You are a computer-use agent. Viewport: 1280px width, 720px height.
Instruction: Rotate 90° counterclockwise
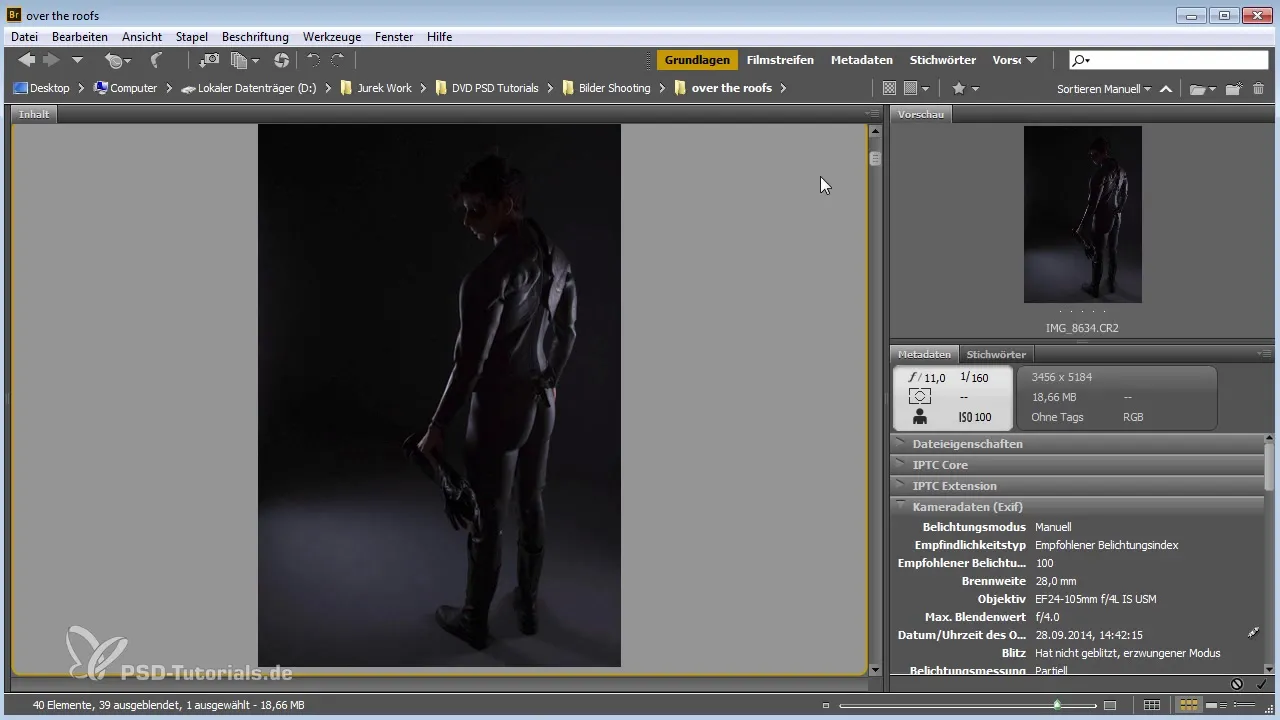pos(313,60)
